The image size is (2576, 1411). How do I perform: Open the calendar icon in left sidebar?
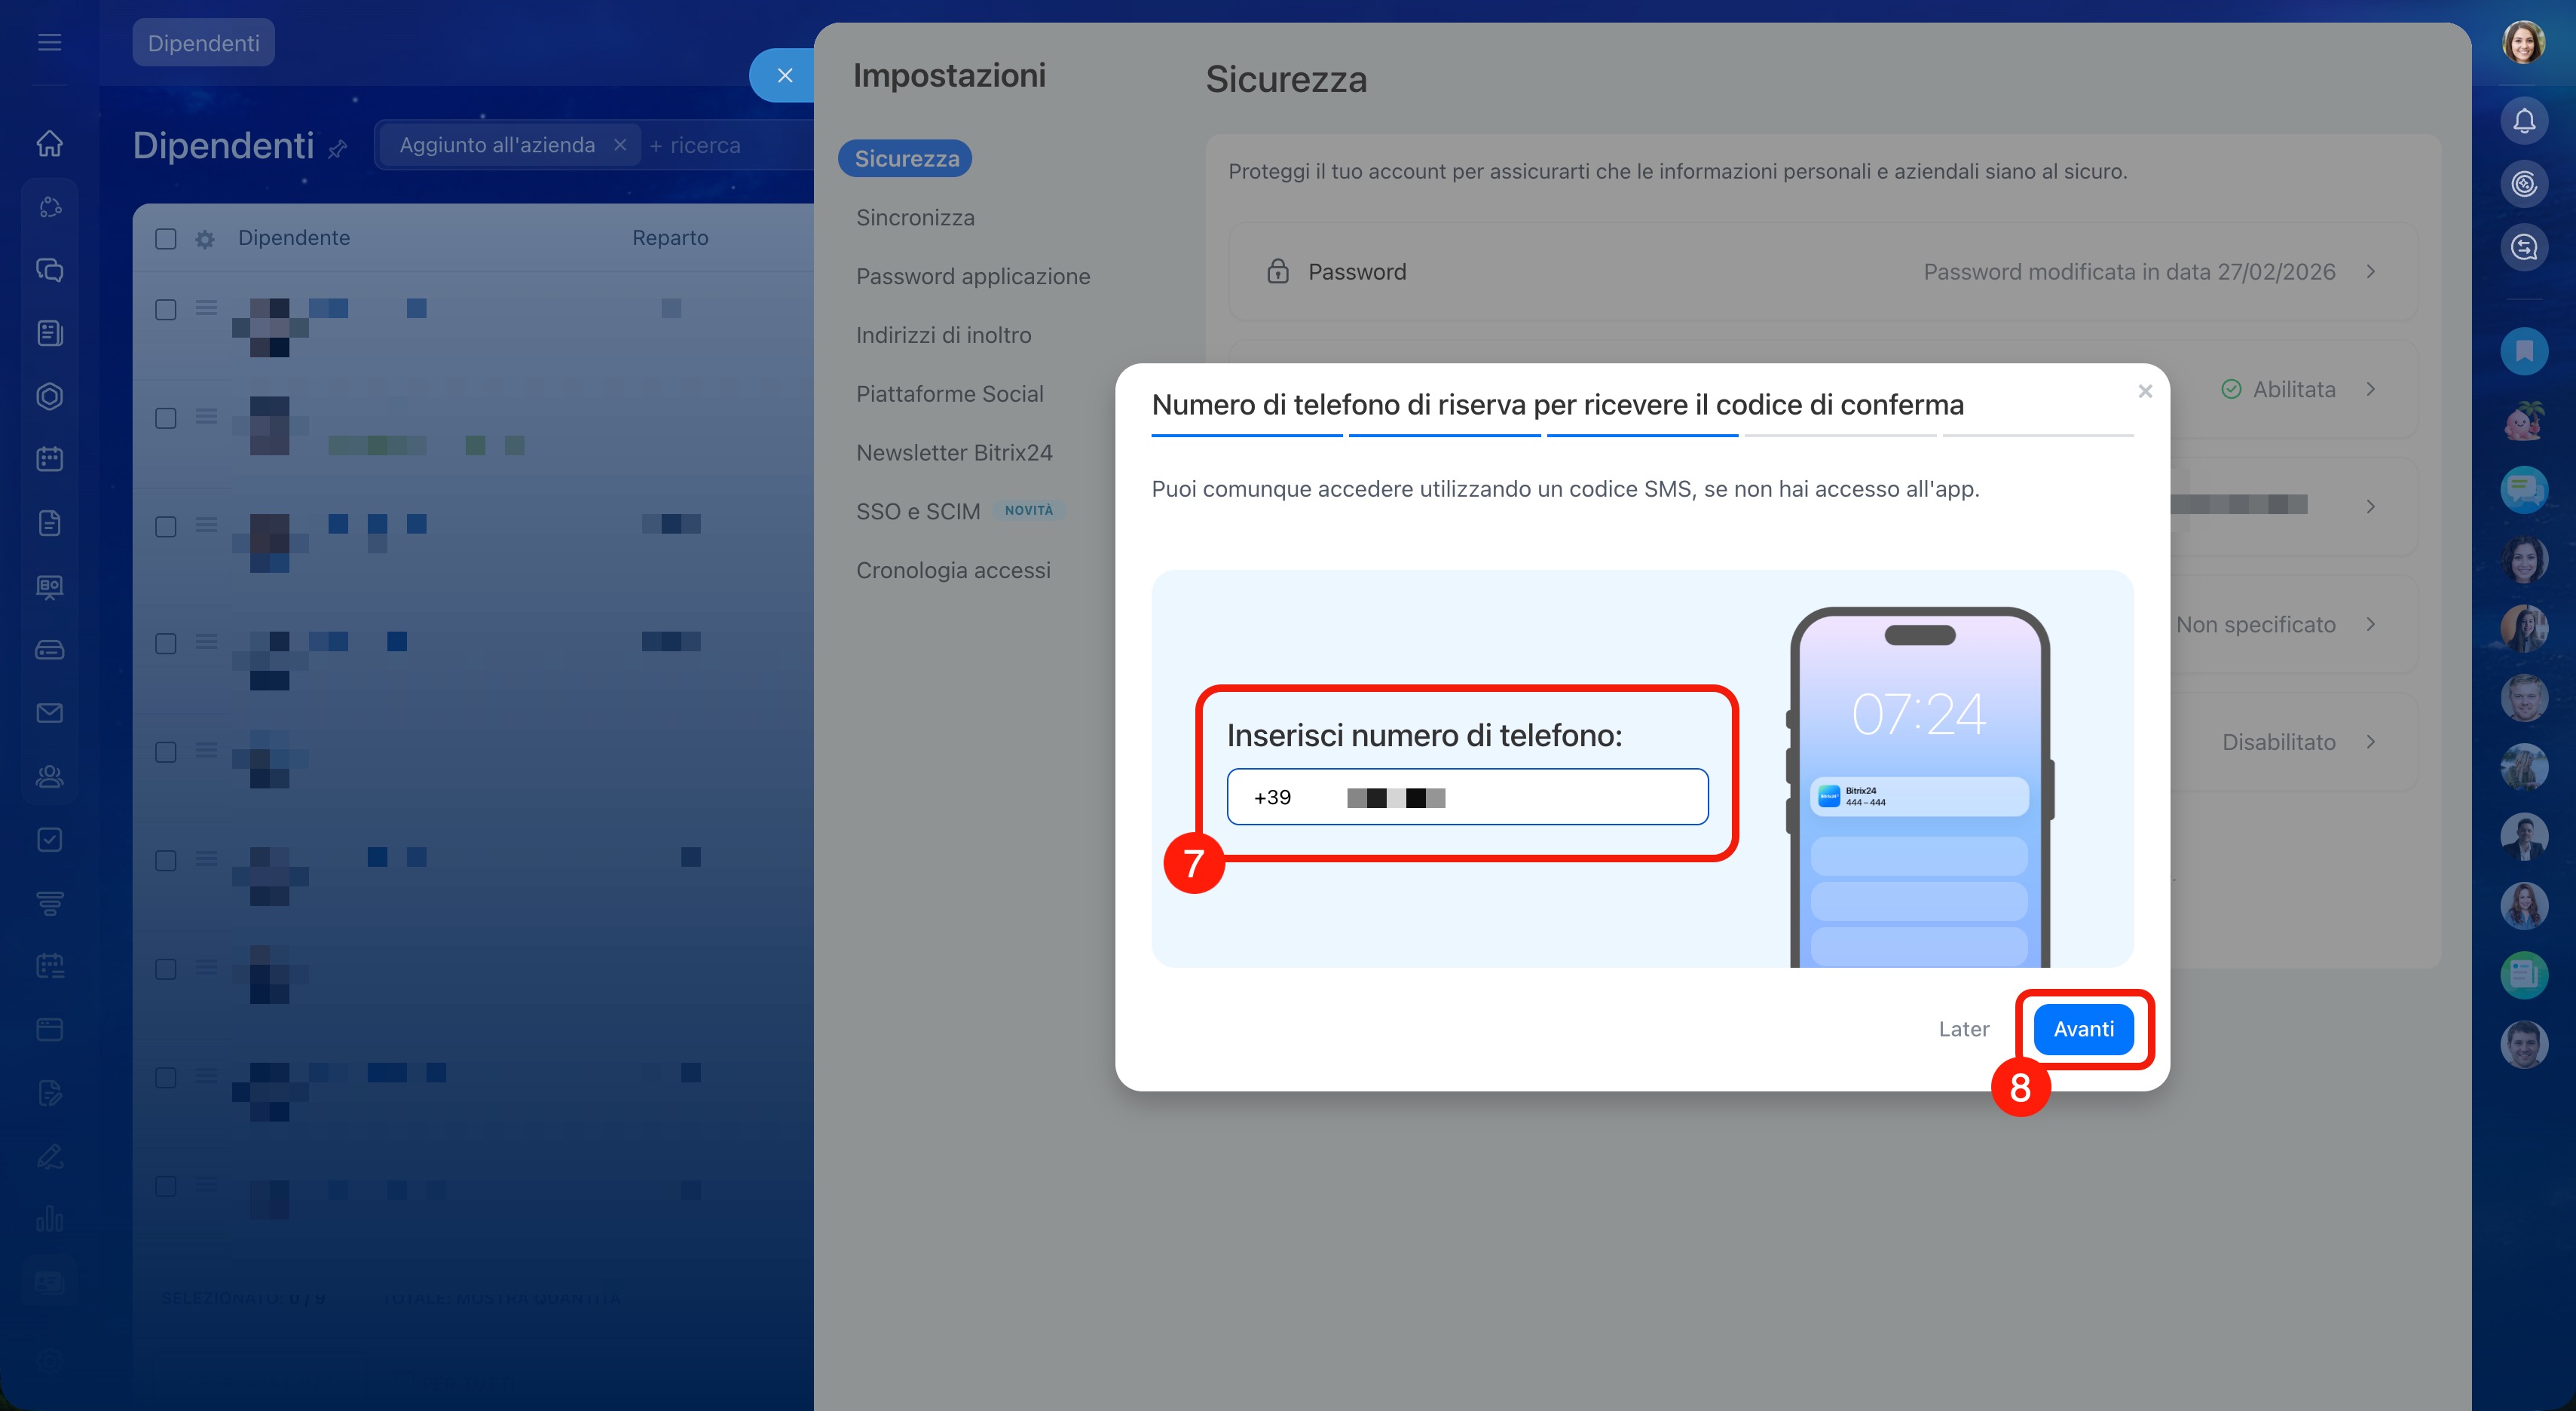click(x=49, y=459)
